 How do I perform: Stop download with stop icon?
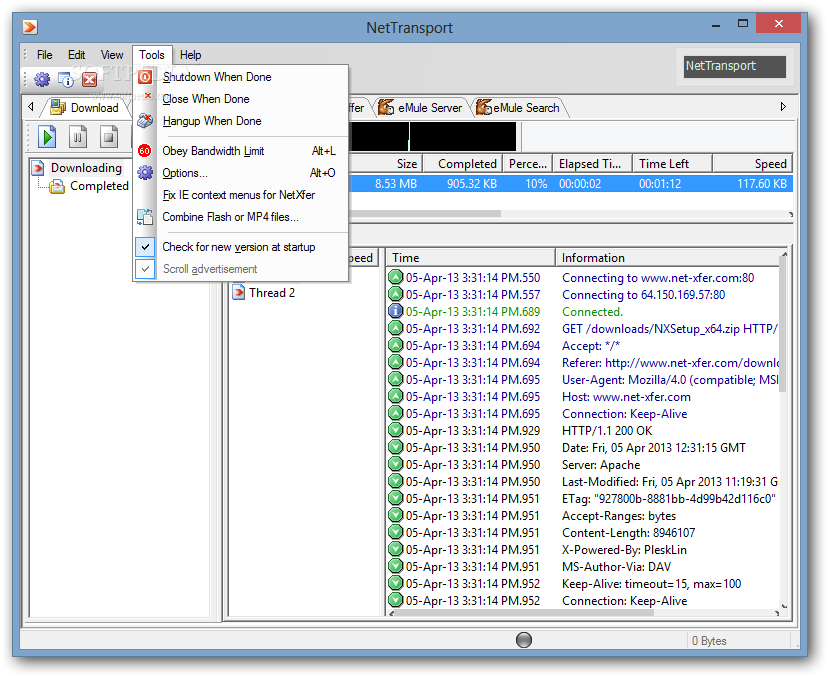(109, 137)
